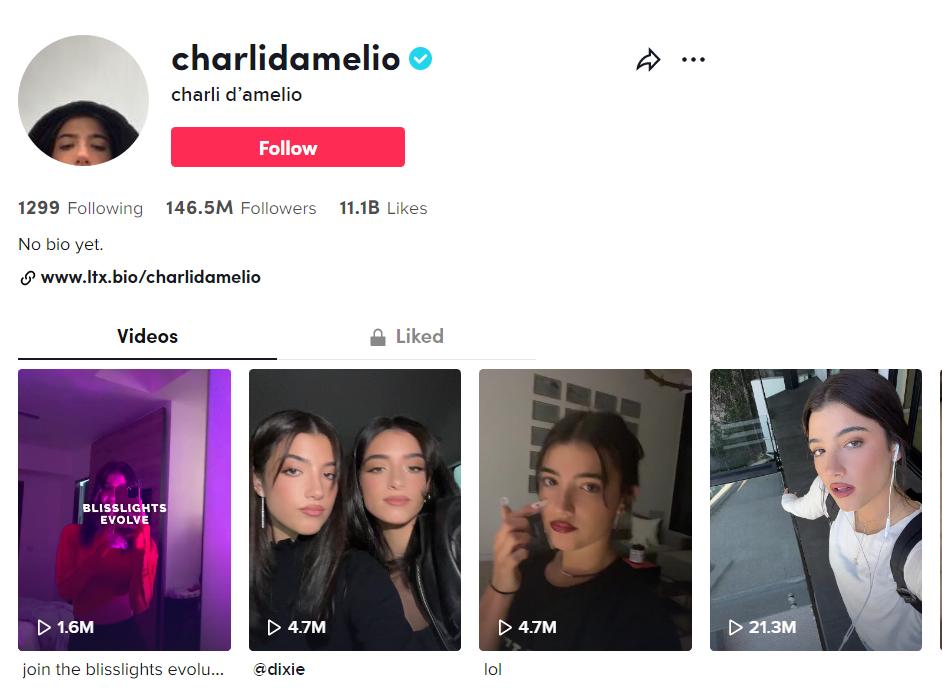The image size is (942, 688).
Task: Switch to the Videos tab
Action: coord(147,336)
